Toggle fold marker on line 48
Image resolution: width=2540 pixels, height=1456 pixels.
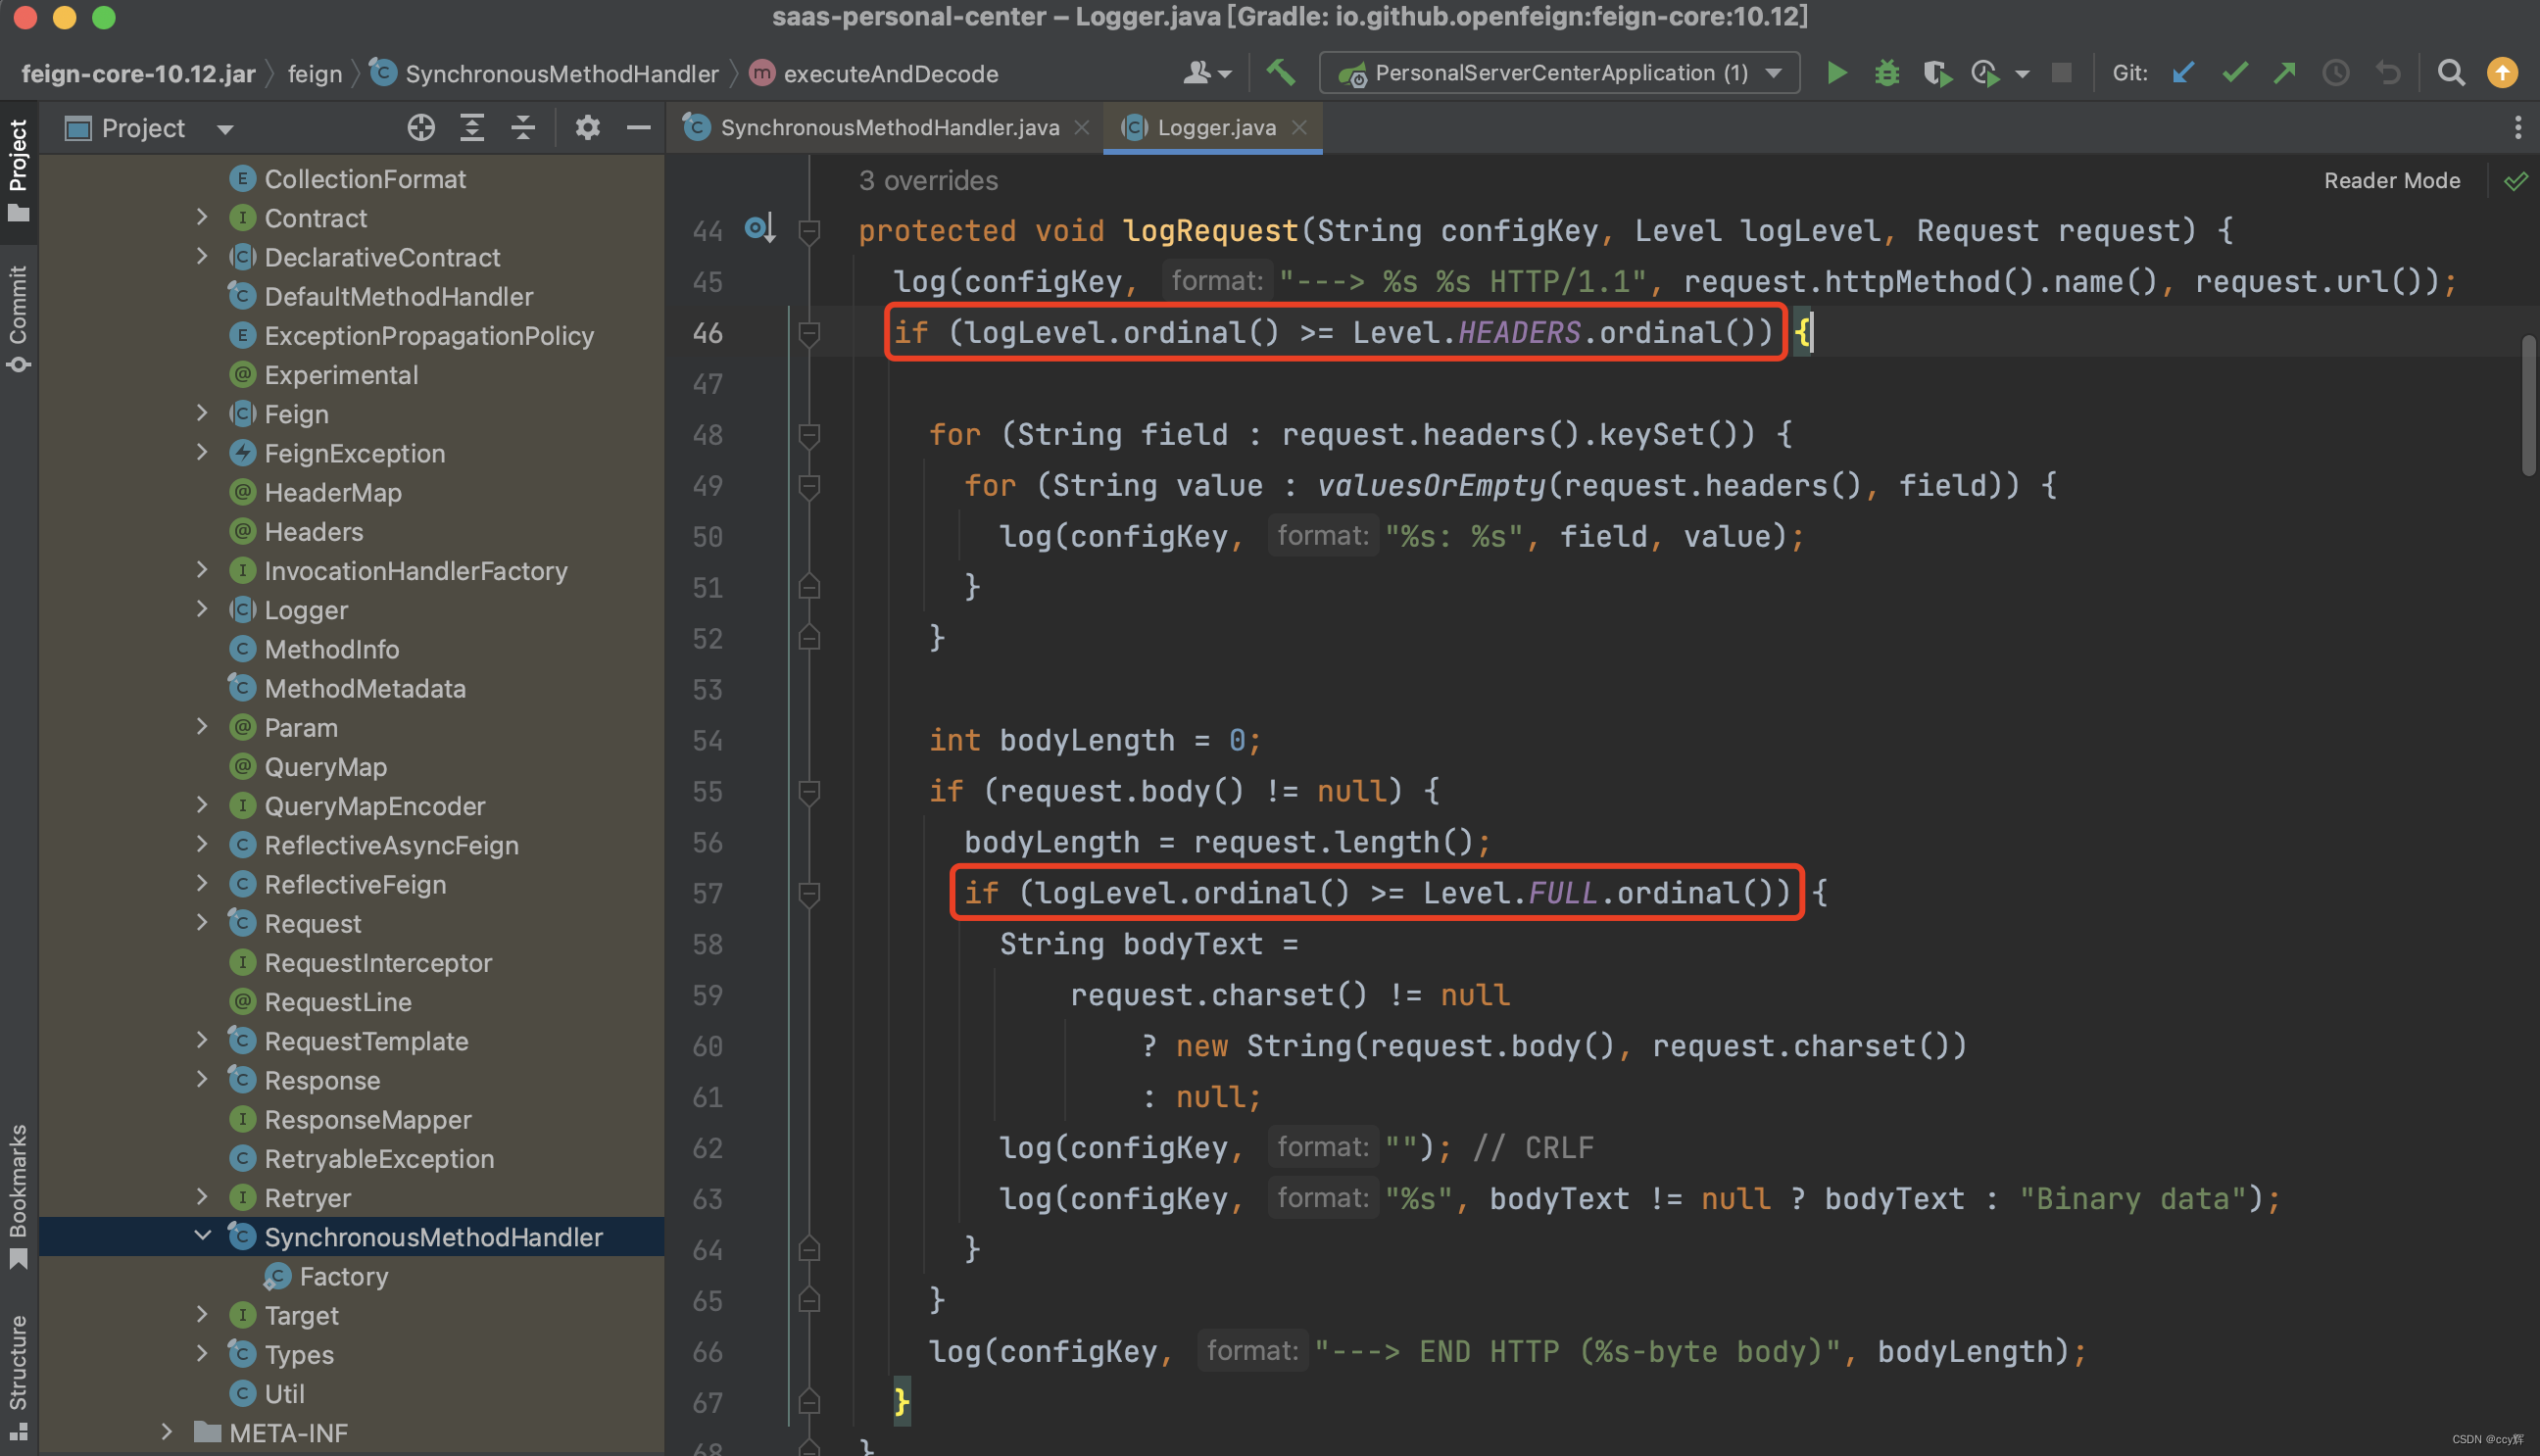pyautogui.click(x=809, y=435)
